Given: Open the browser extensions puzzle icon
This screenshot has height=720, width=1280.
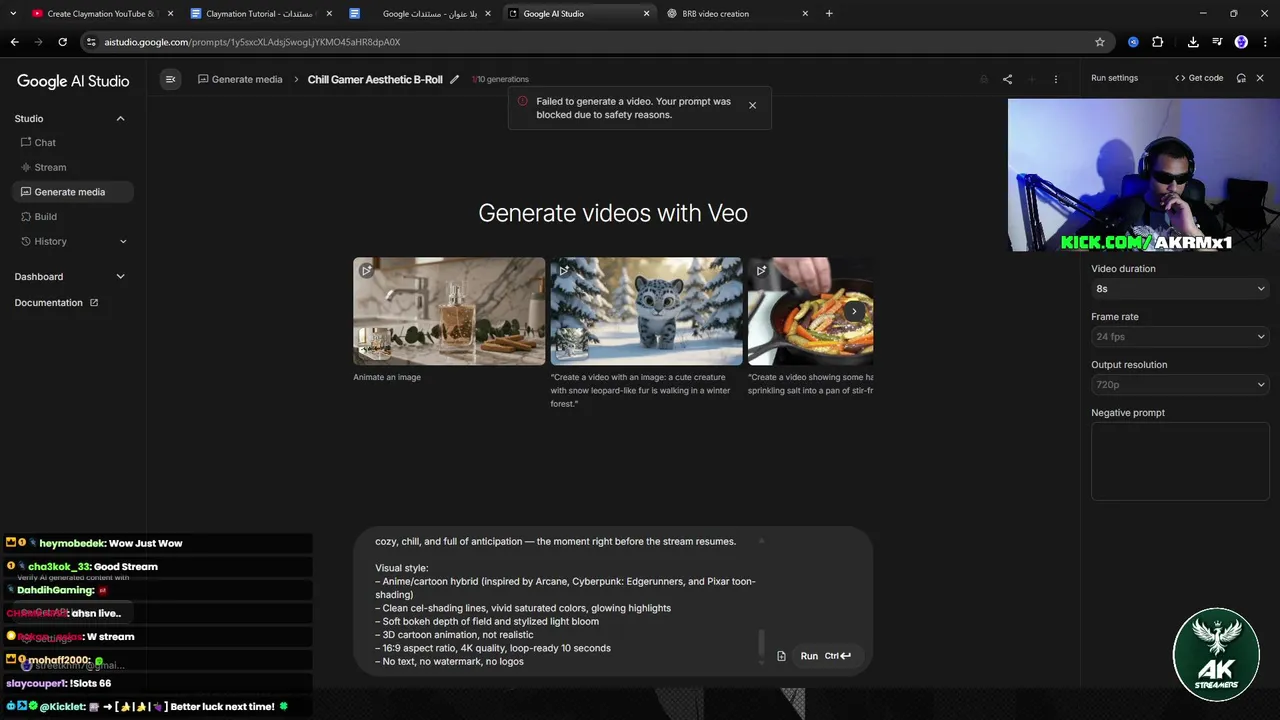Looking at the screenshot, I should [x=1157, y=42].
